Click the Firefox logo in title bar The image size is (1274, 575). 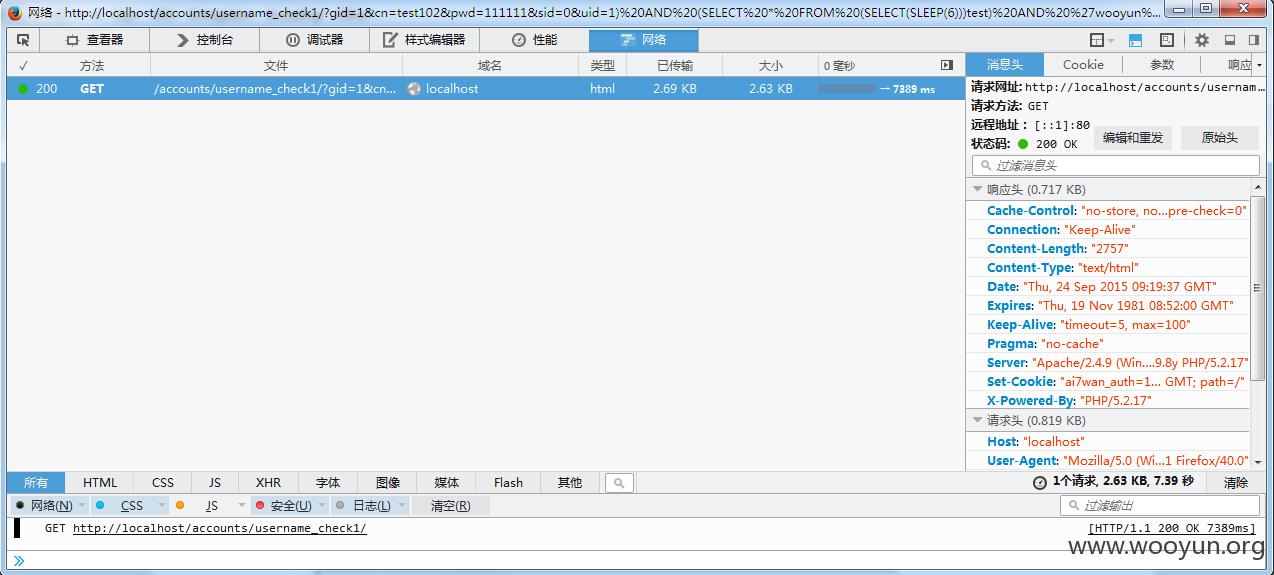point(14,13)
